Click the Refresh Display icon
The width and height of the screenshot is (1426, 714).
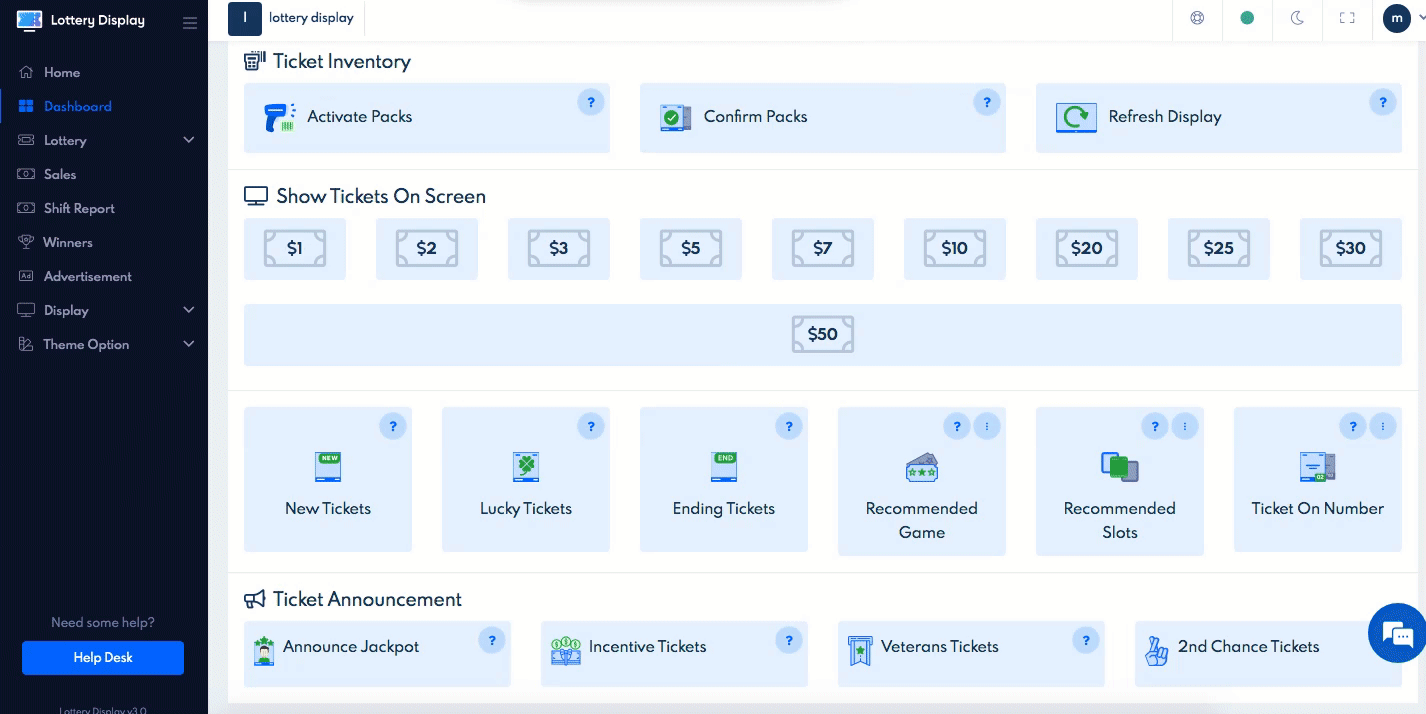pyautogui.click(x=1076, y=117)
